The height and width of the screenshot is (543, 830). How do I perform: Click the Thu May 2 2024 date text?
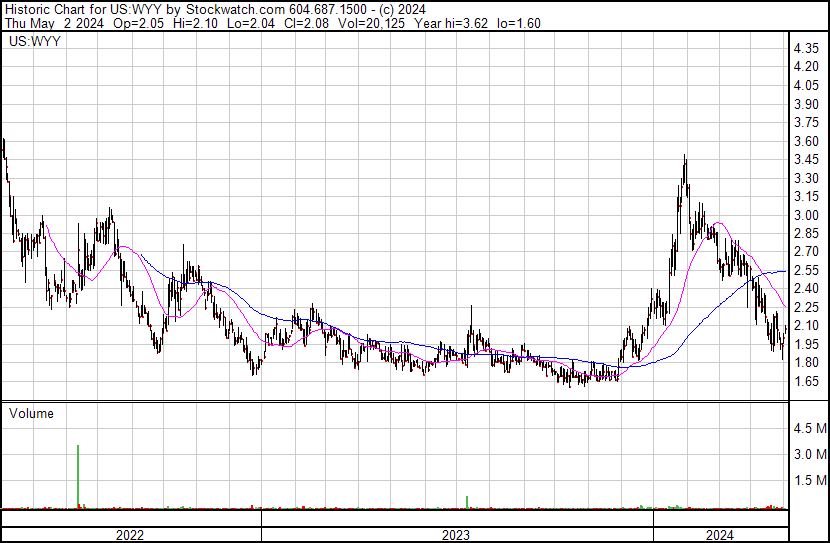click(50, 23)
